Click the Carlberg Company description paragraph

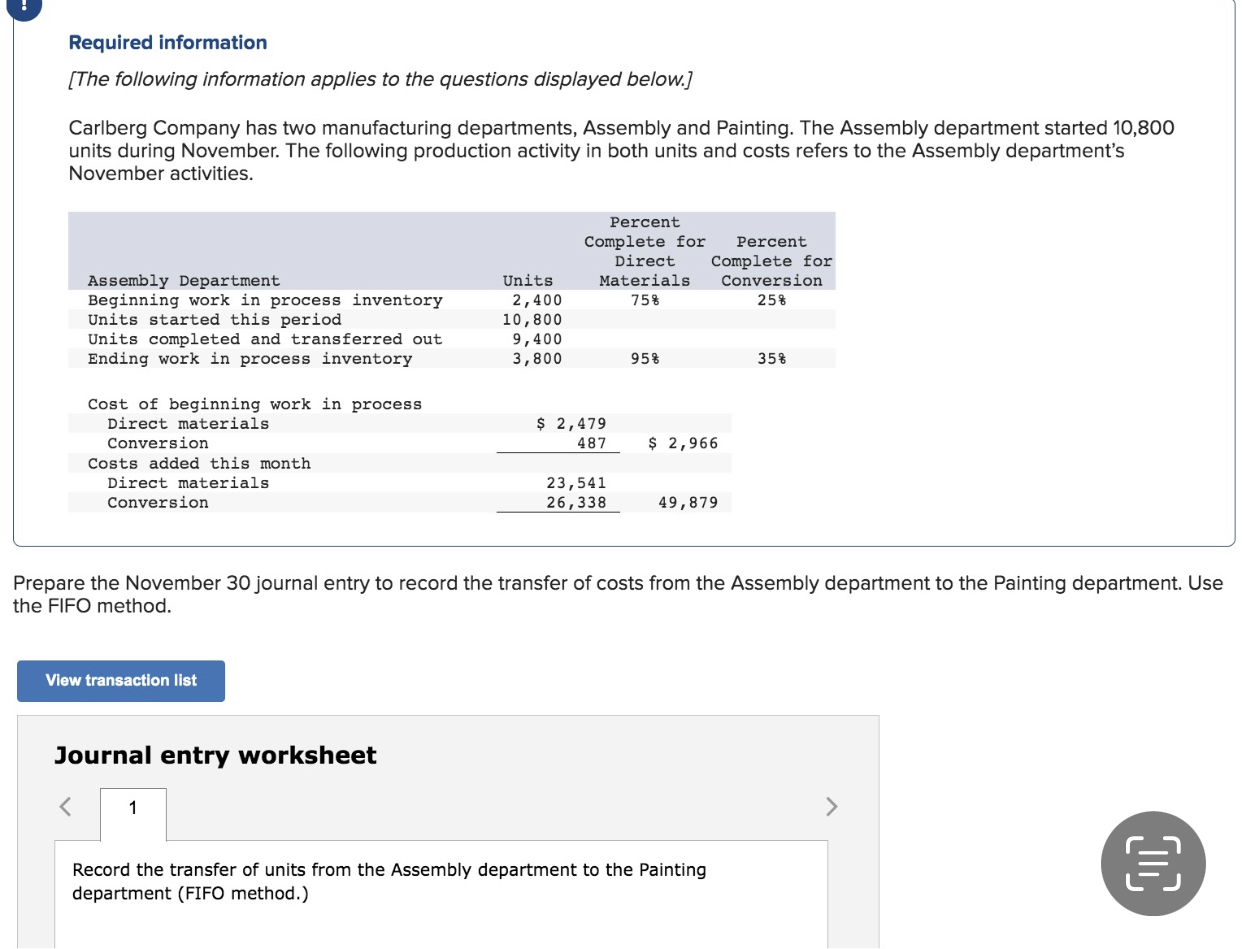621,151
